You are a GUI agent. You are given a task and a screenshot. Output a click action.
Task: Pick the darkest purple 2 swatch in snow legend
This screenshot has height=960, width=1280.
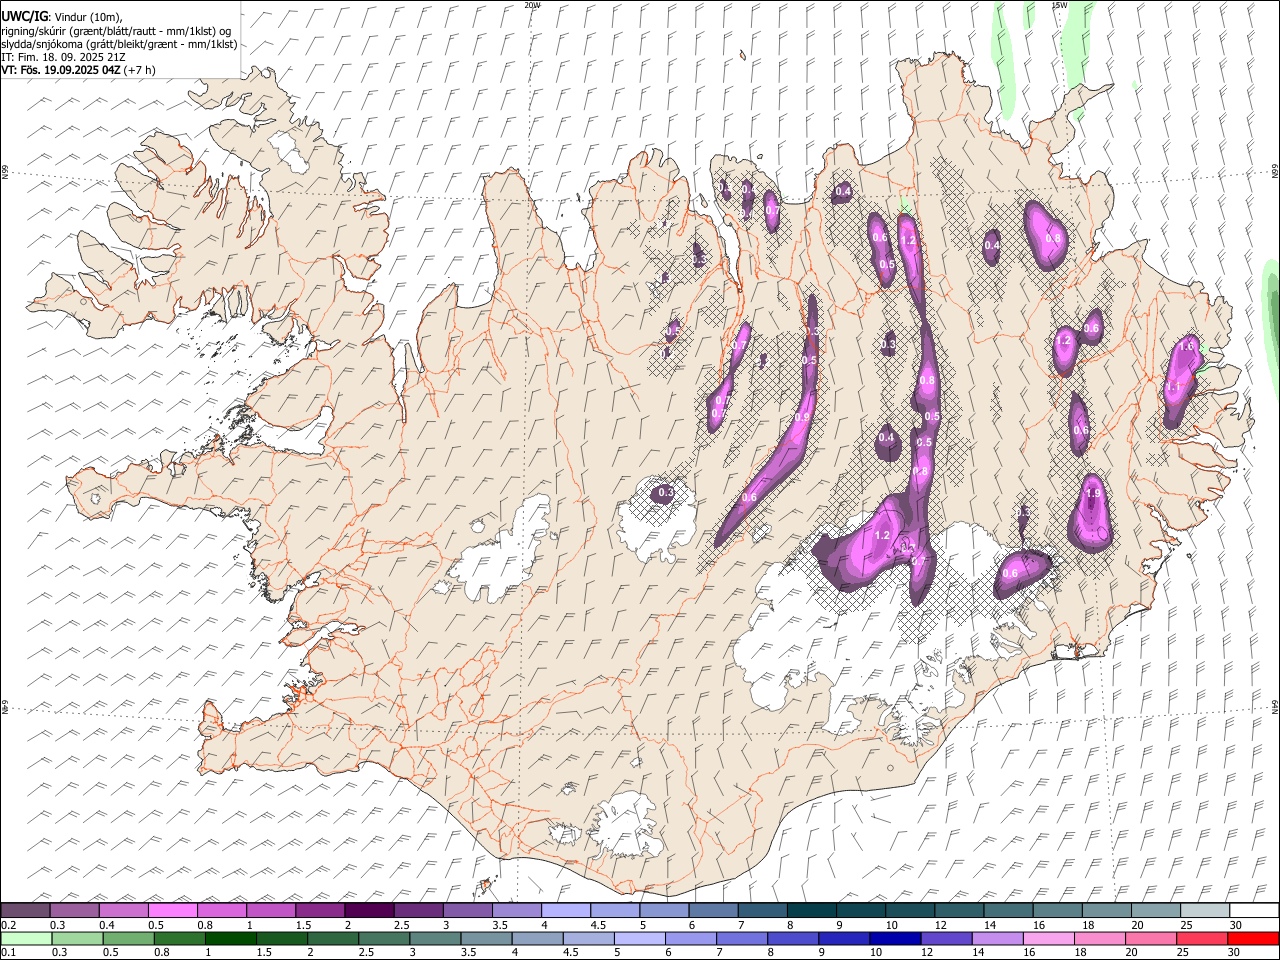click(x=369, y=910)
